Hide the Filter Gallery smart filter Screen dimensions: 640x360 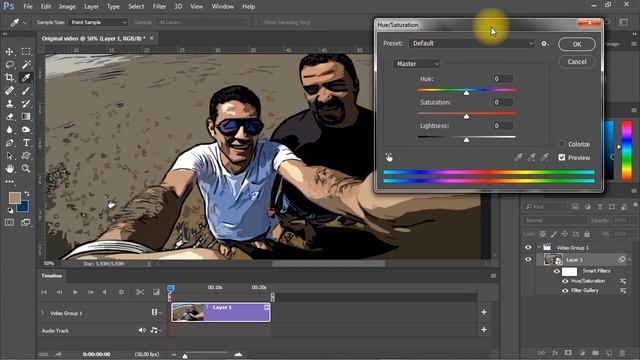(565, 291)
